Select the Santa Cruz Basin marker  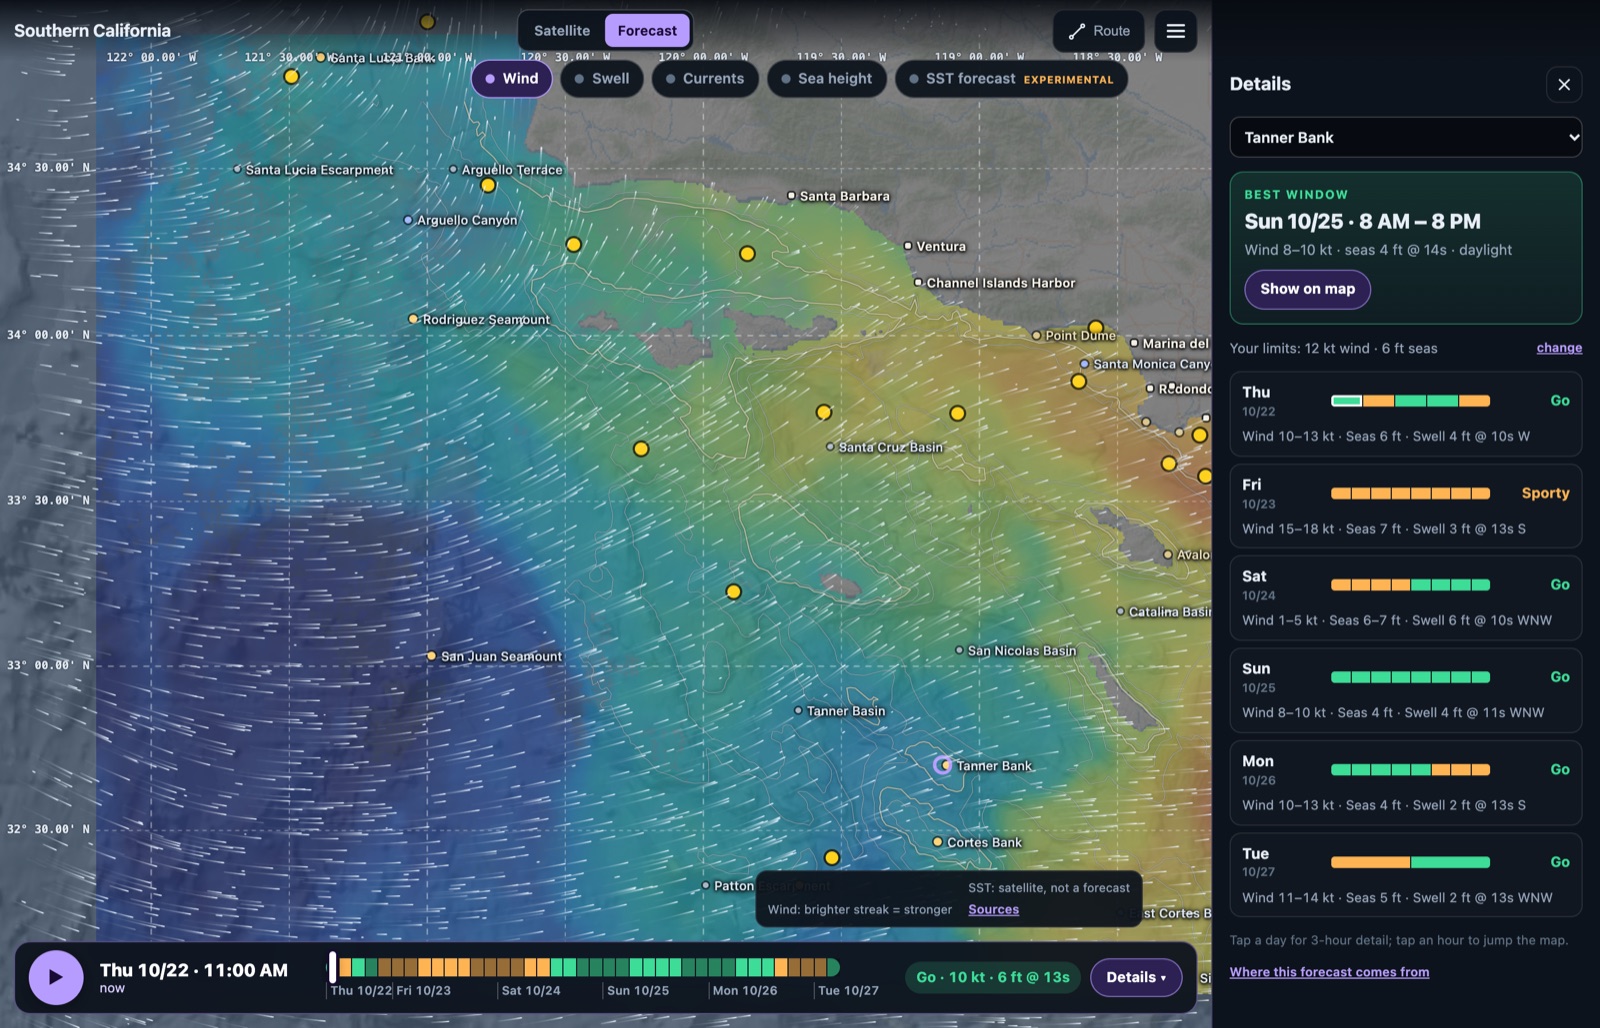tap(830, 447)
